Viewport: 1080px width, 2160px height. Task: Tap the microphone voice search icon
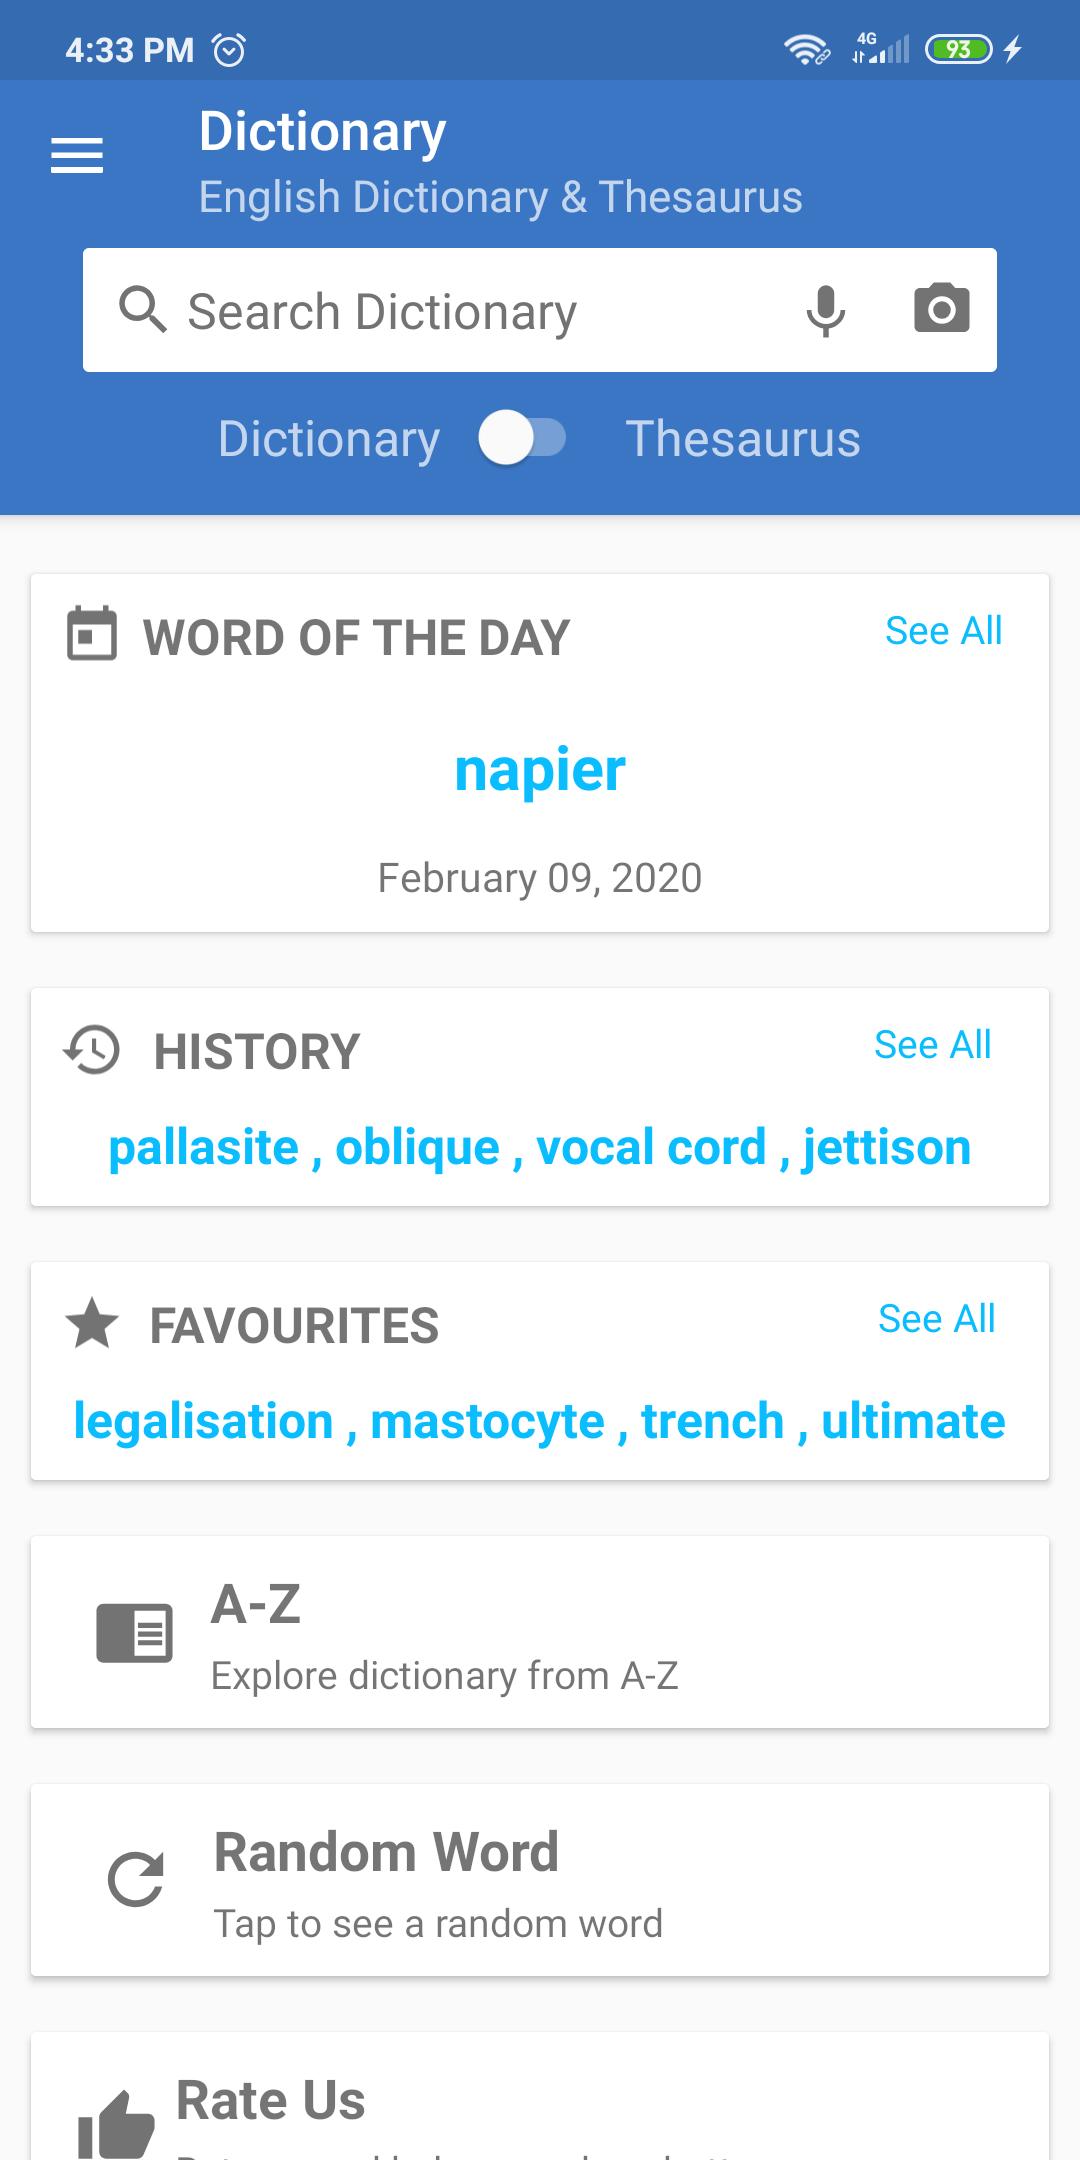(826, 310)
